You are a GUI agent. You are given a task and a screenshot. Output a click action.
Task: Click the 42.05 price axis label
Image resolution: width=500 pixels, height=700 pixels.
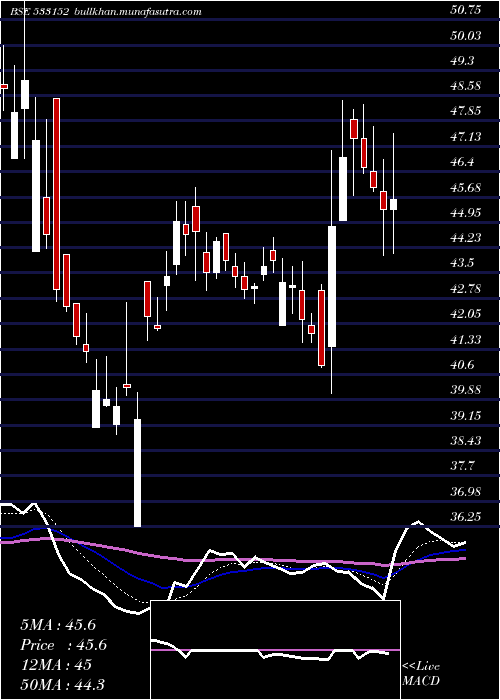466,314
